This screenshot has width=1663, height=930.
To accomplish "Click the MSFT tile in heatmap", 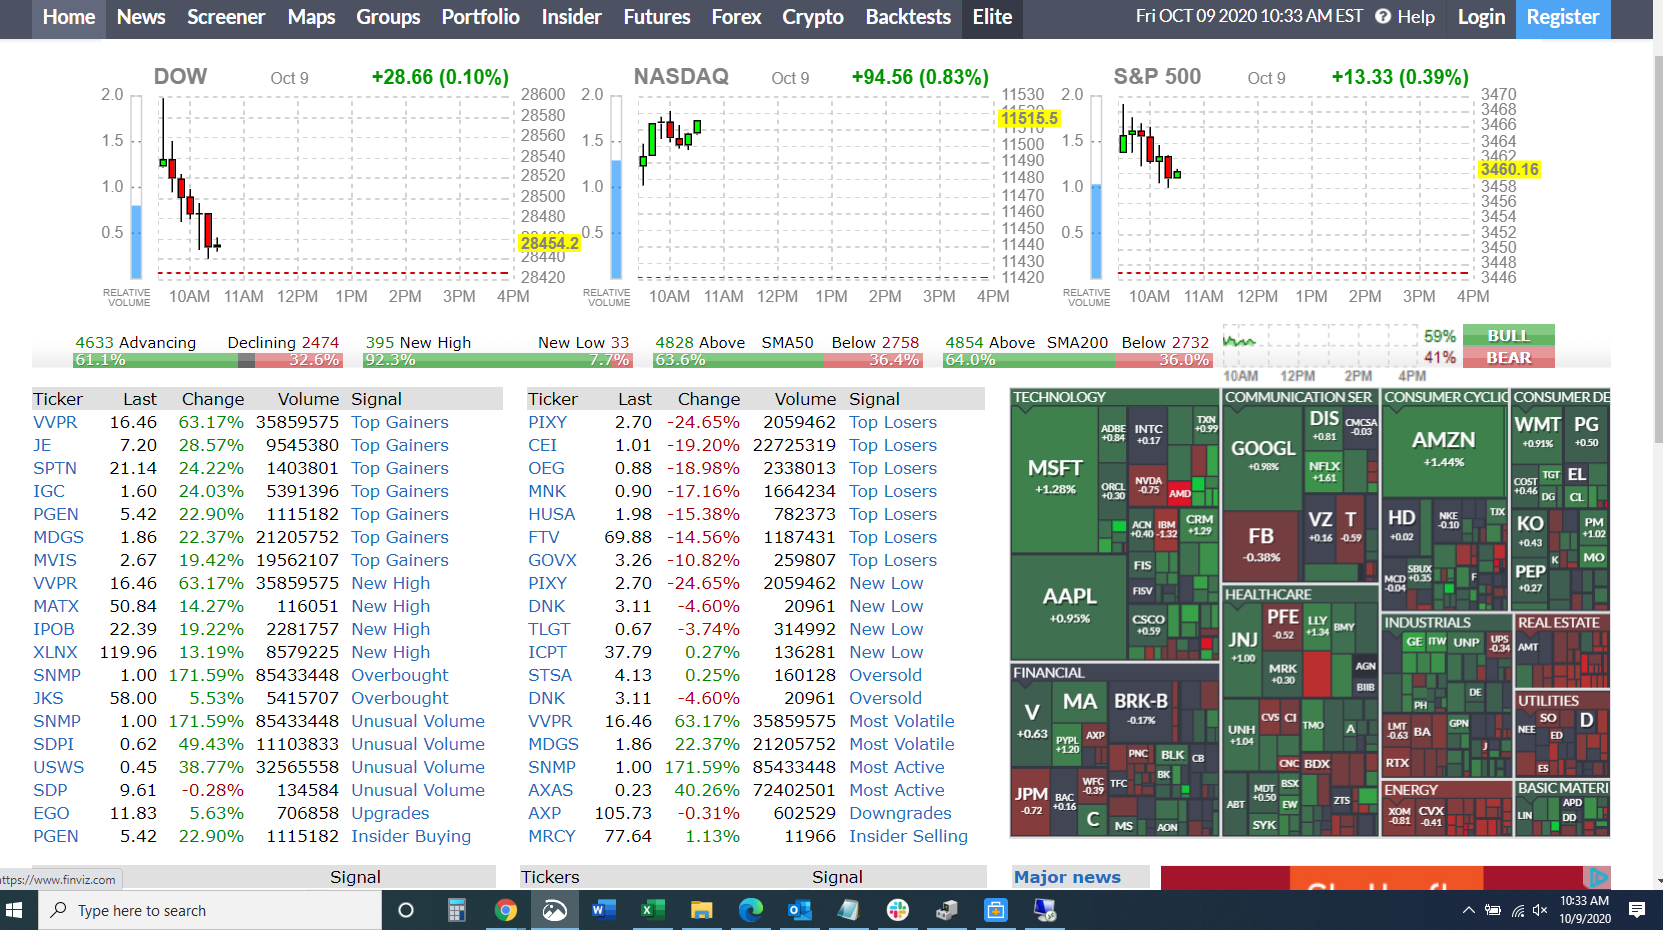I will coord(1055,478).
